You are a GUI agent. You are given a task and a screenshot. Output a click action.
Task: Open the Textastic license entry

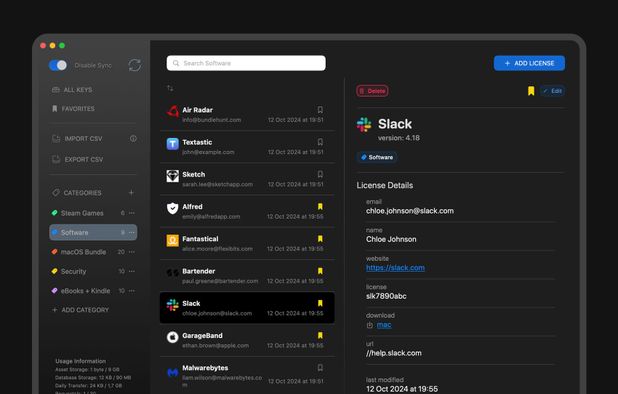[x=247, y=147]
